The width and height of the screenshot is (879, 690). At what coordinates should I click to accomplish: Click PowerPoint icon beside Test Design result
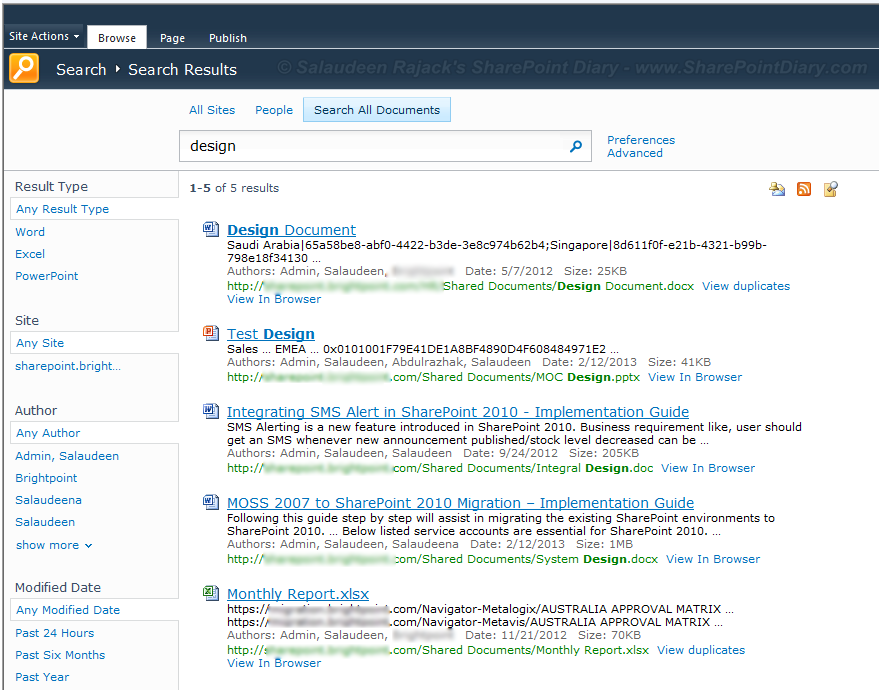tap(211, 333)
